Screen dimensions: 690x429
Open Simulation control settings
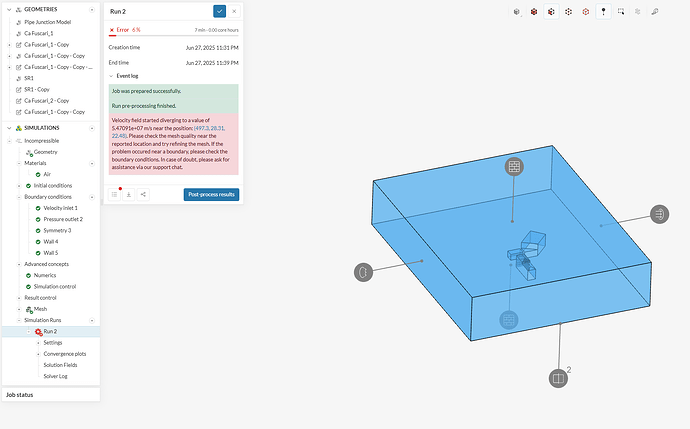point(55,286)
